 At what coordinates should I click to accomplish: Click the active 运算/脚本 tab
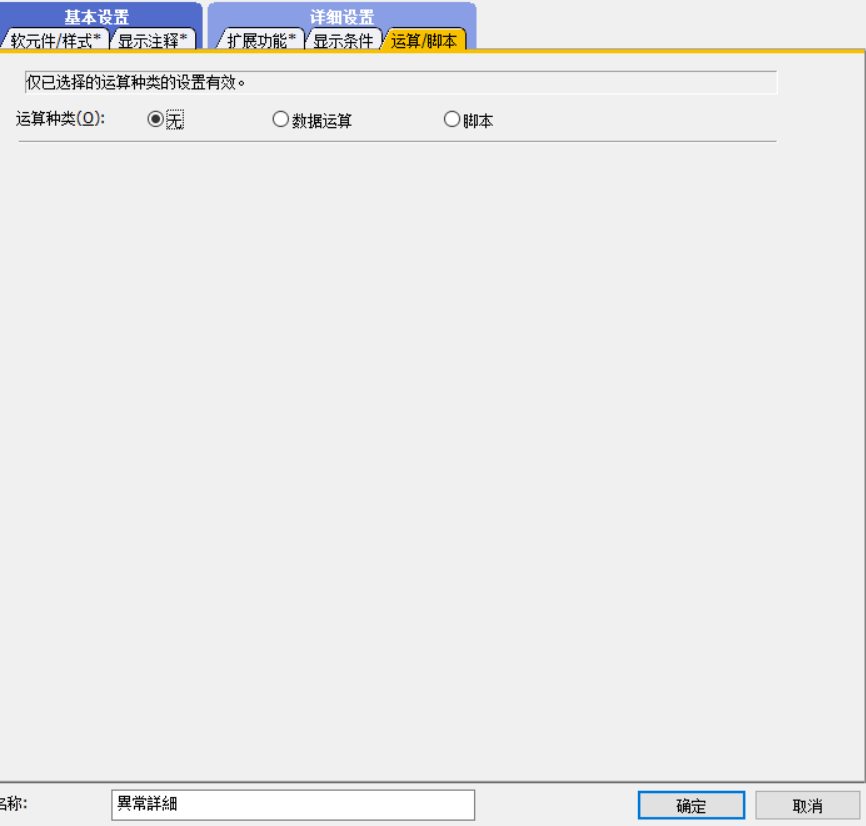pos(424,41)
